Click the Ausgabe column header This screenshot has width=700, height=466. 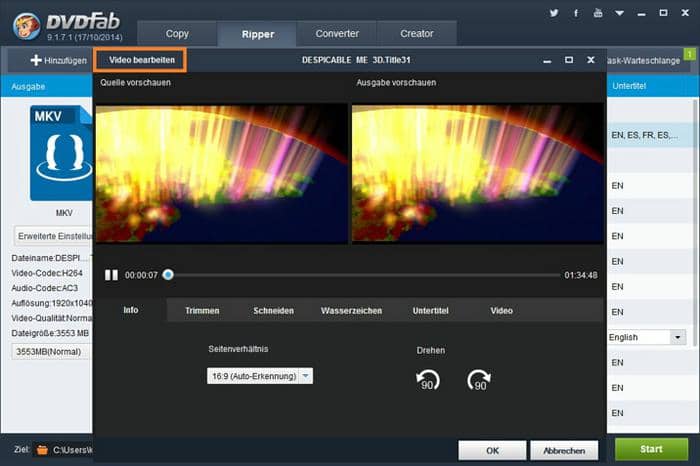pyautogui.click(x=28, y=87)
